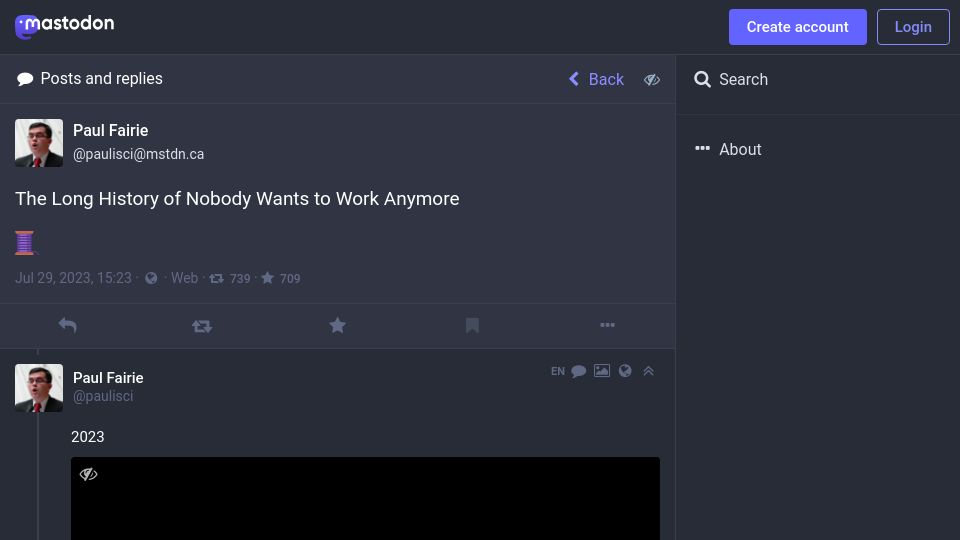Click the Web source label
Image resolution: width=960 pixels, height=540 pixels.
(184, 278)
